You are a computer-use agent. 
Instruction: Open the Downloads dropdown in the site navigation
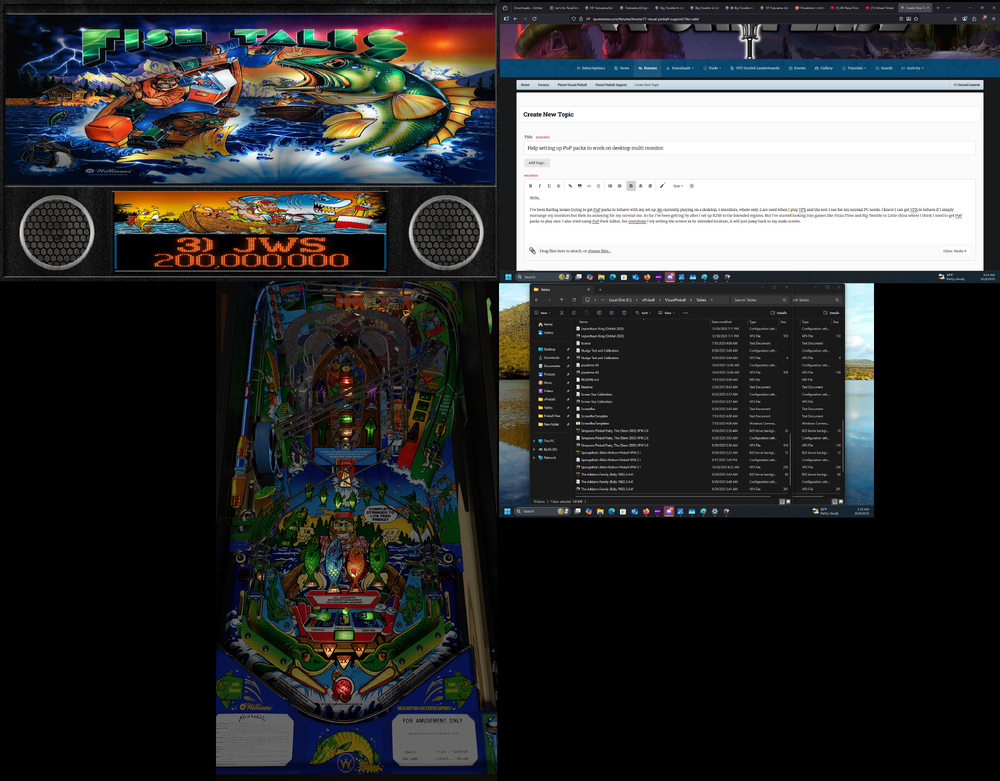tap(680, 68)
